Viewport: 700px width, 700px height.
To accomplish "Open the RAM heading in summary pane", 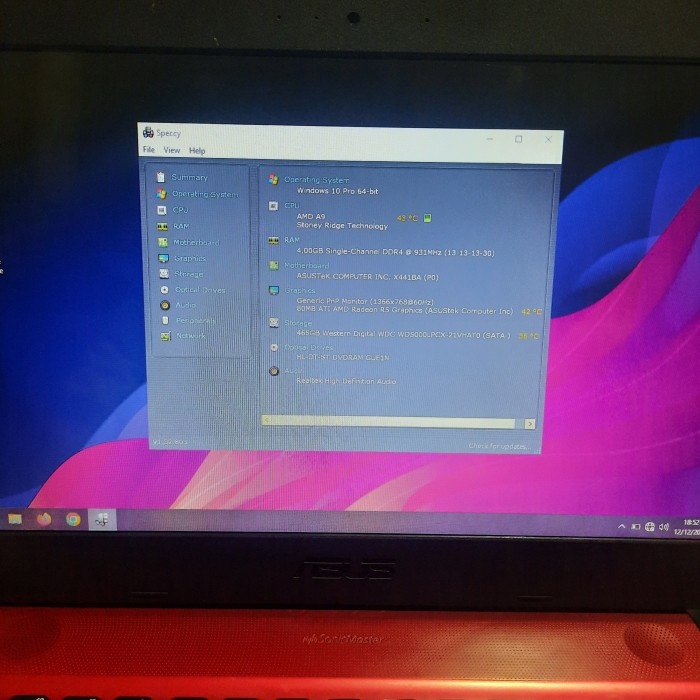I will point(292,240).
